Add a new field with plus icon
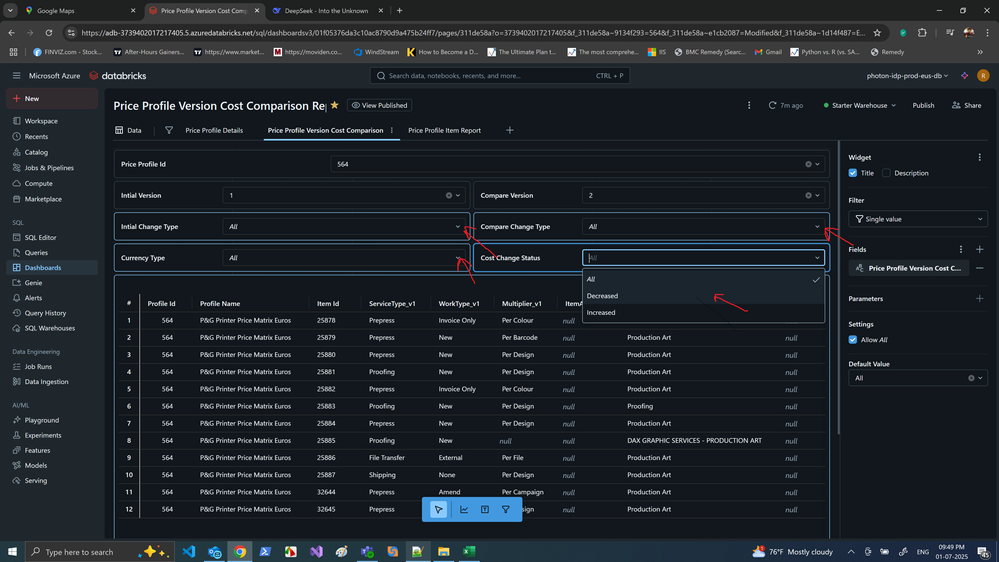999x562 pixels. (x=979, y=249)
